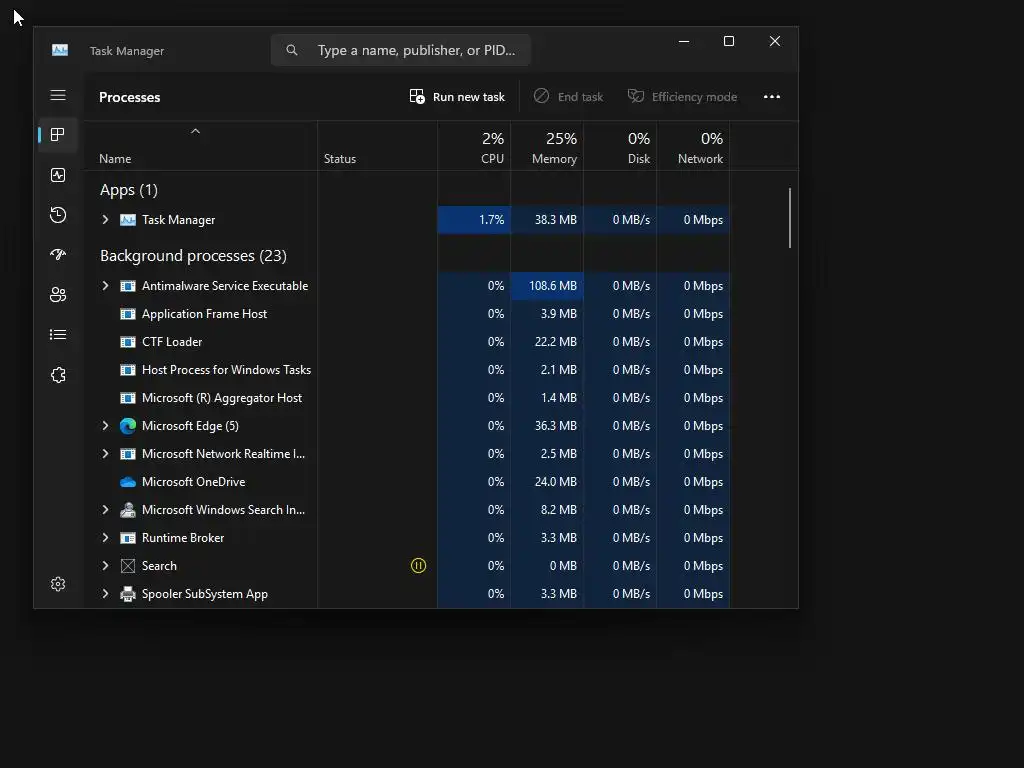Open the Startup apps sidebar icon
This screenshot has height=768, width=1024.
(x=57, y=255)
